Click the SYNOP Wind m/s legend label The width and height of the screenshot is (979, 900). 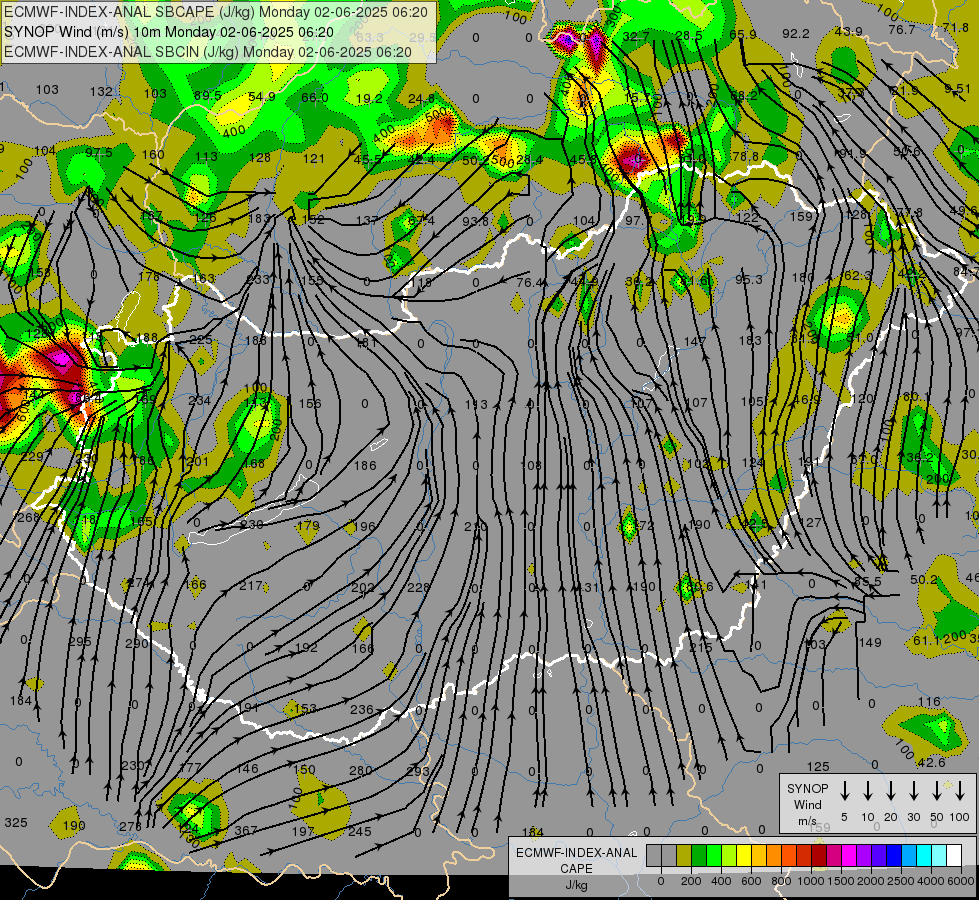(807, 804)
